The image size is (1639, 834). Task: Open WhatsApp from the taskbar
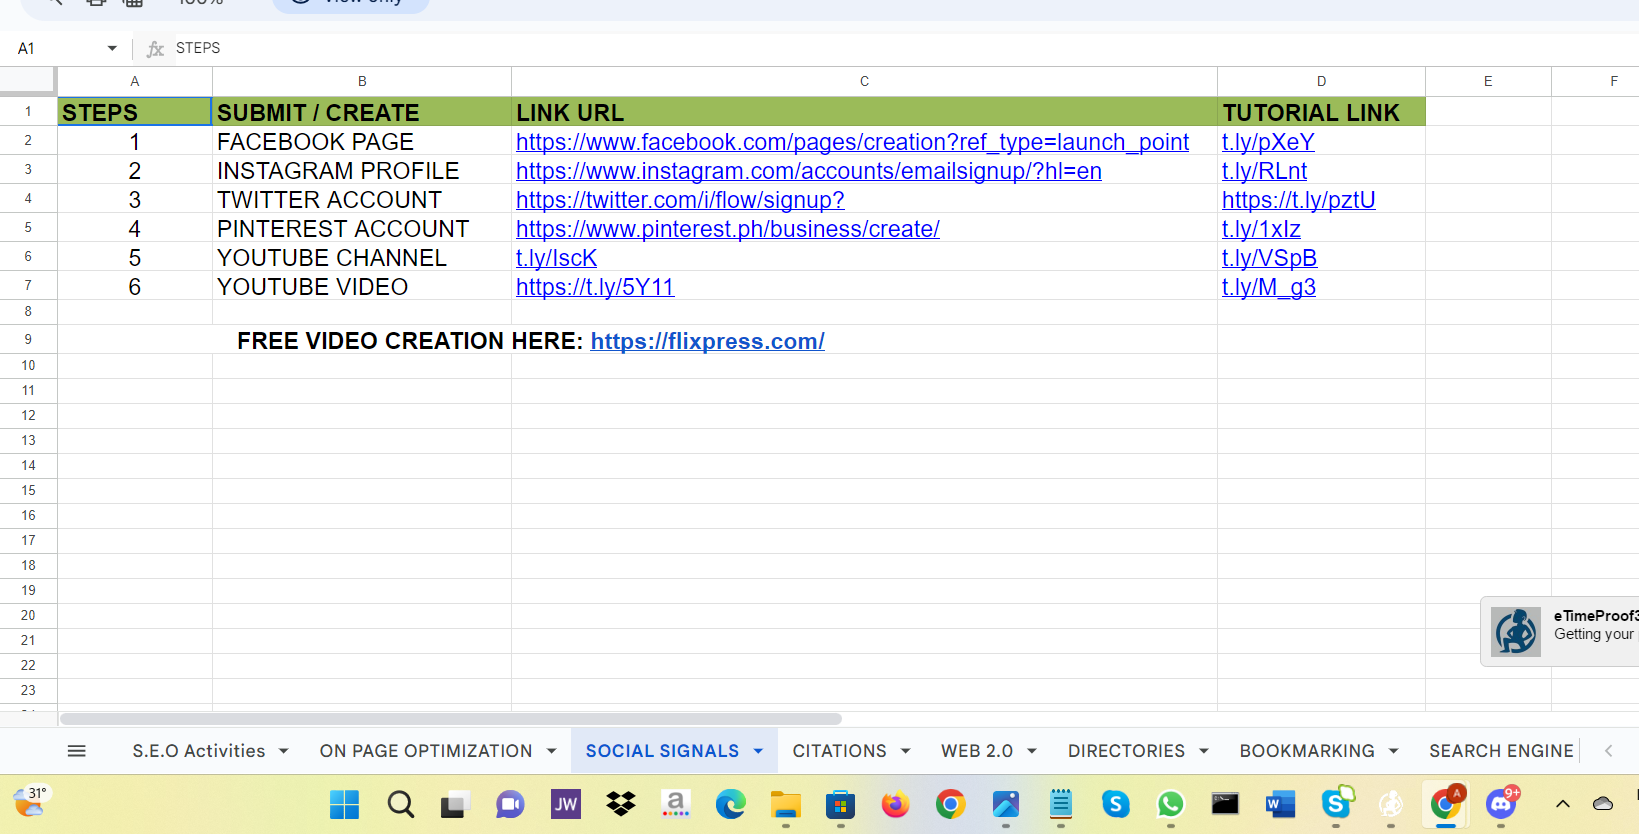coord(1170,804)
